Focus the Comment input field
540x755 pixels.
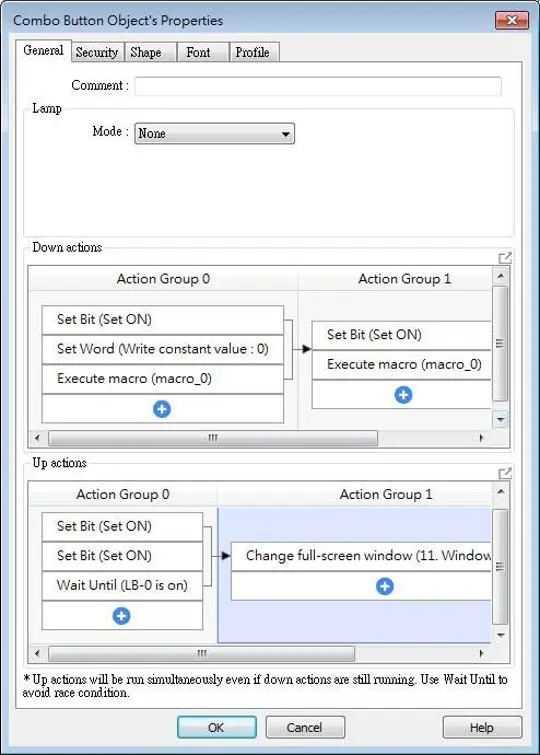click(x=318, y=86)
